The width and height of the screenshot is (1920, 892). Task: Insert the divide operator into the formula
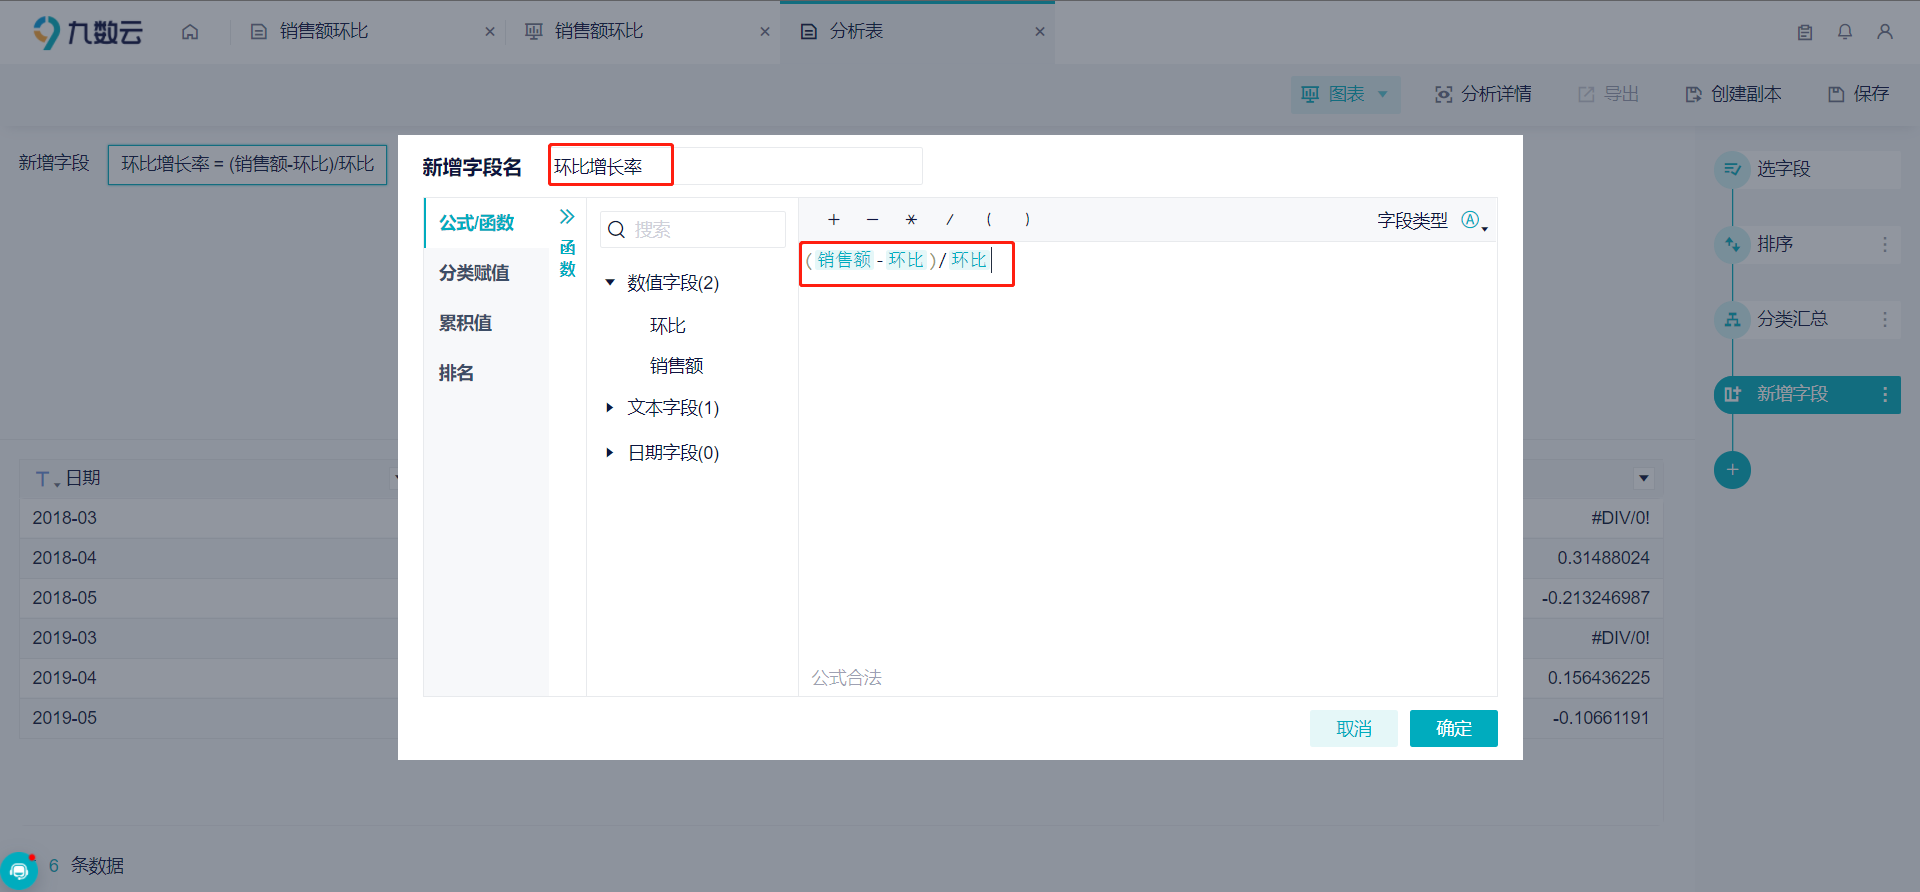tap(950, 219)
